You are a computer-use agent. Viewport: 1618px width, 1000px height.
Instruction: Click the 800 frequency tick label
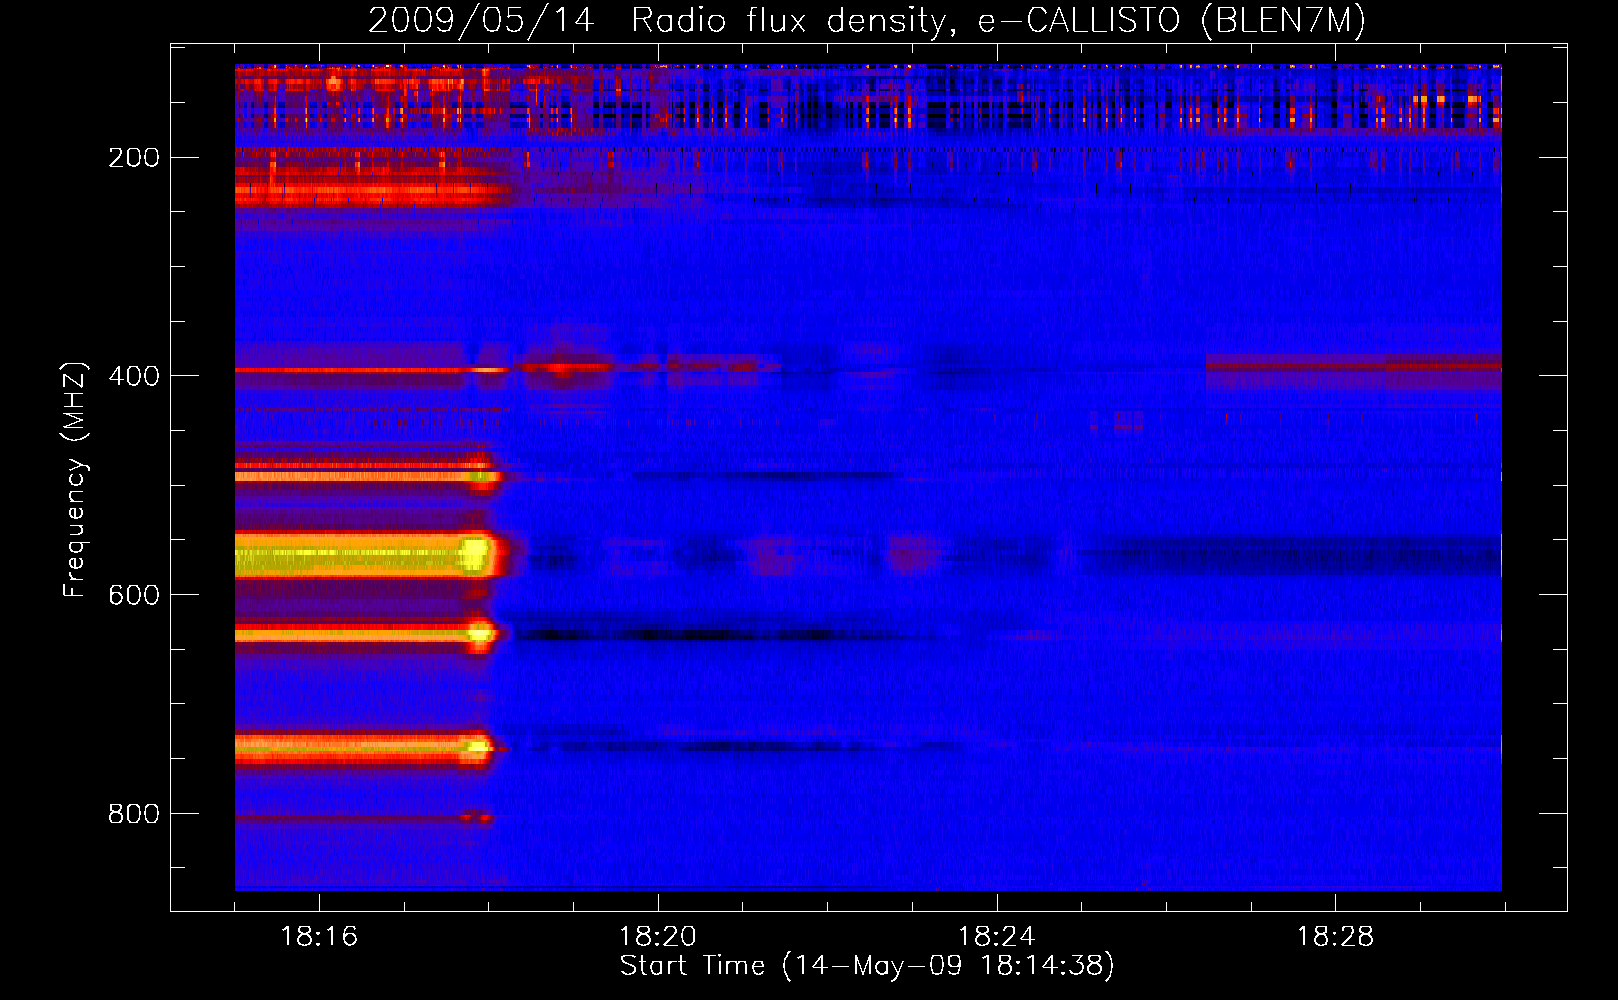[x=134, y=814]
